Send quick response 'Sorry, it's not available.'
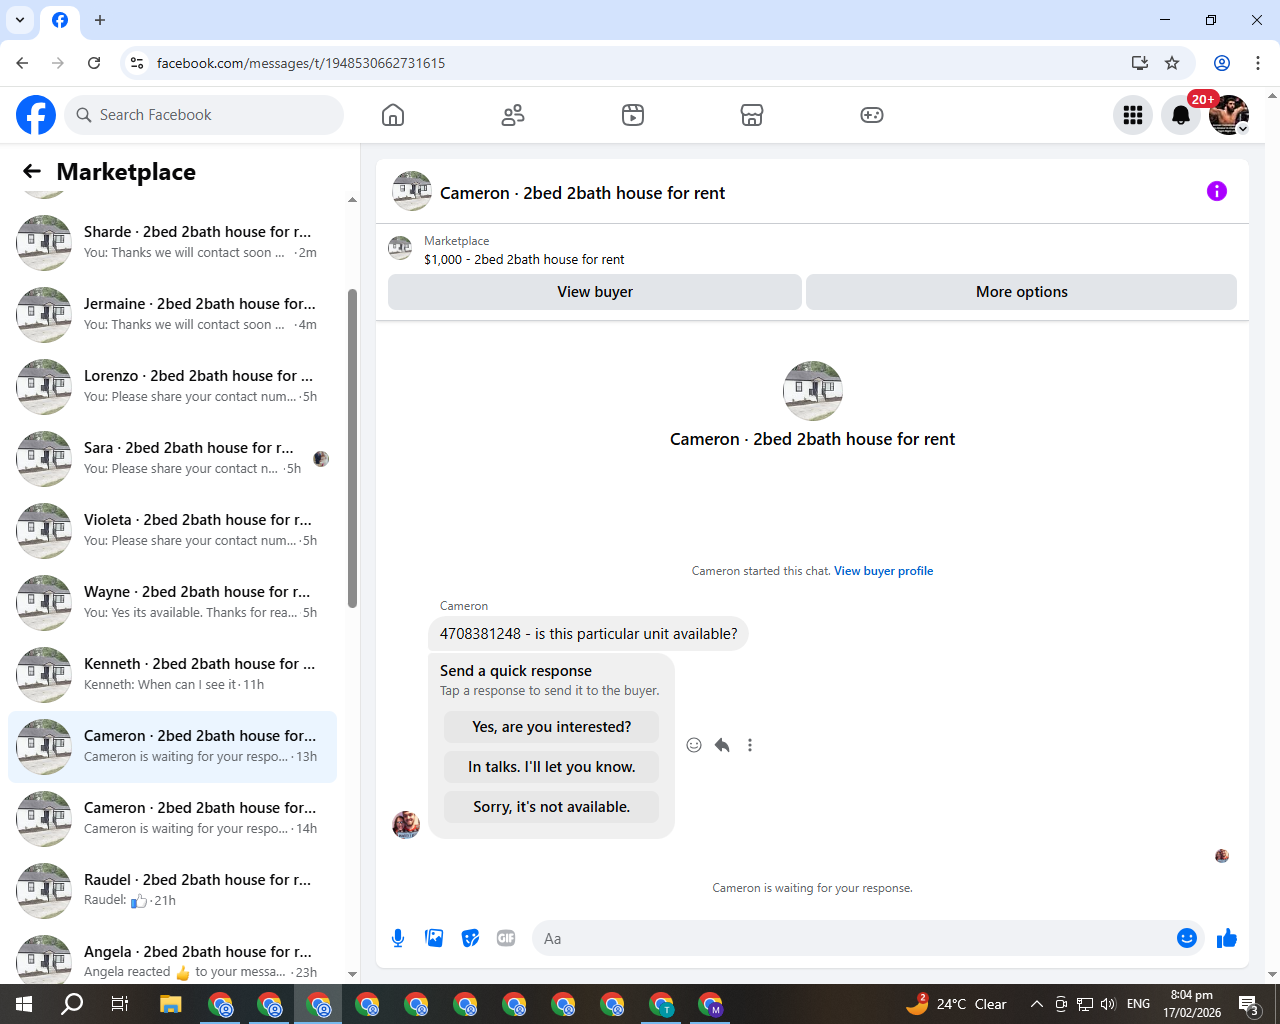 point(552,807)
